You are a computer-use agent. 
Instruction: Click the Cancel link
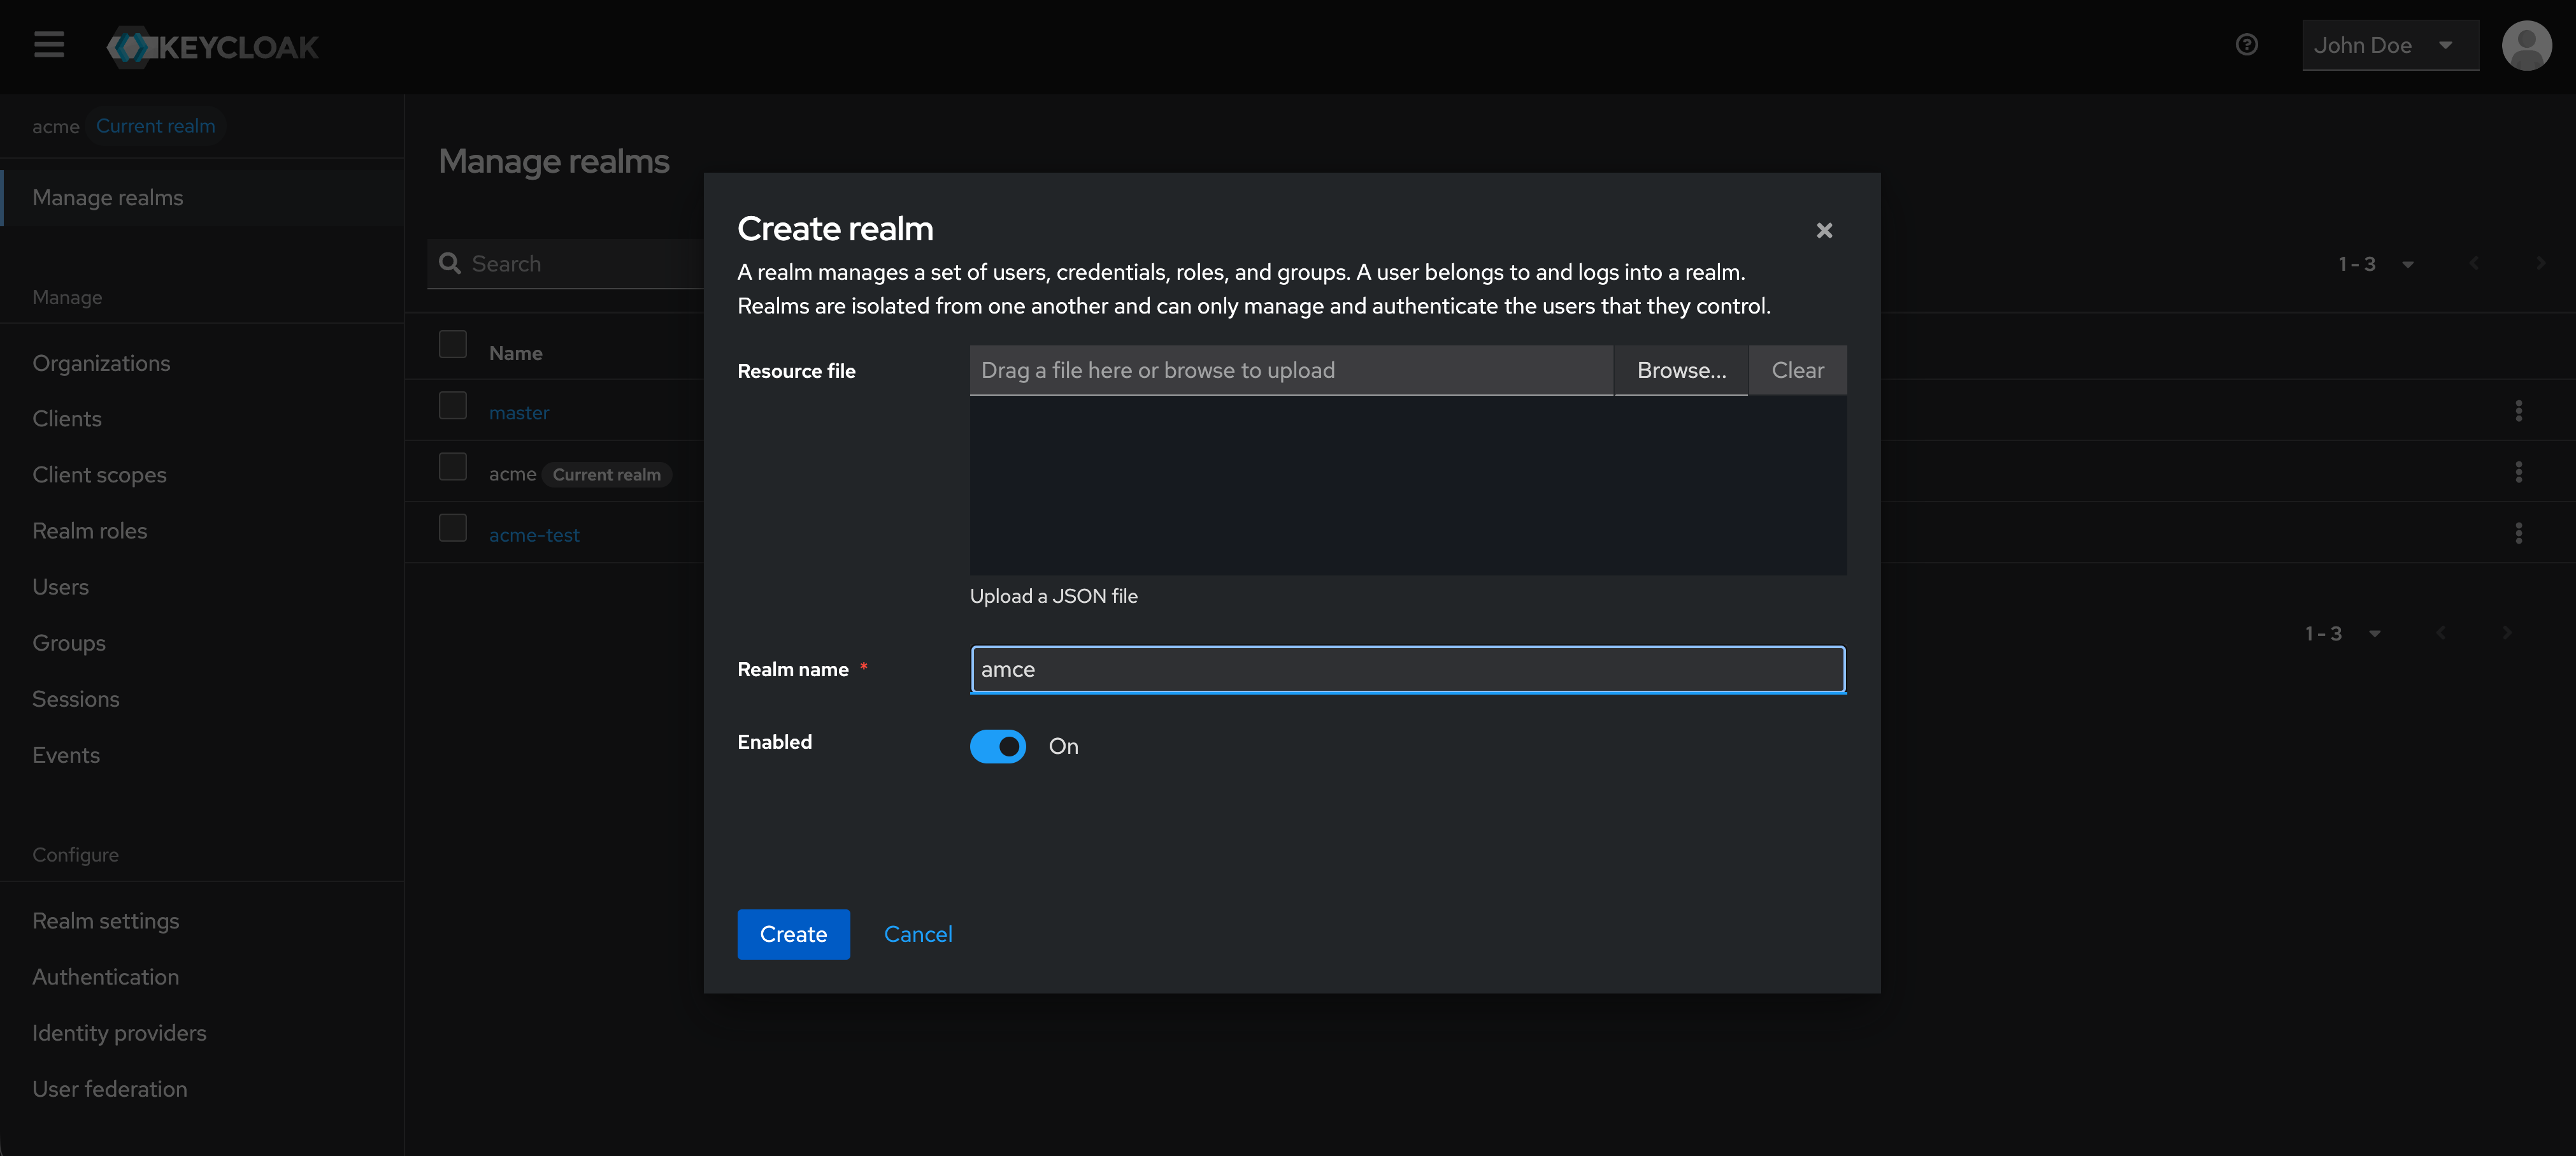click(917, 933)
